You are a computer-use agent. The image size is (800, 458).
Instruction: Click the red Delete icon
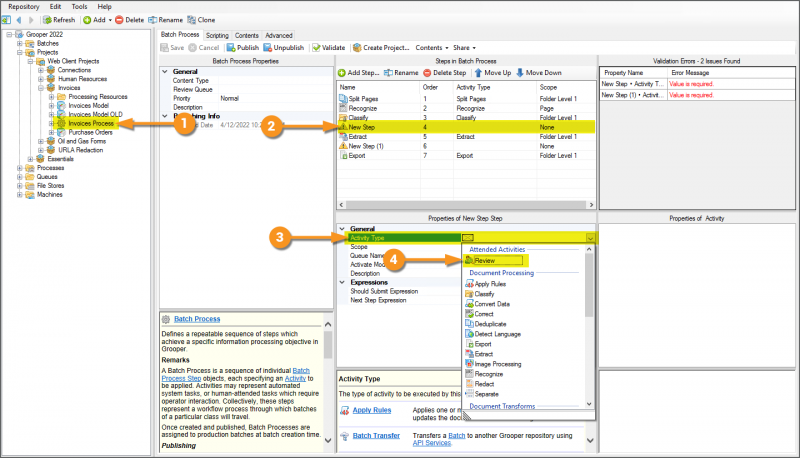119,20
